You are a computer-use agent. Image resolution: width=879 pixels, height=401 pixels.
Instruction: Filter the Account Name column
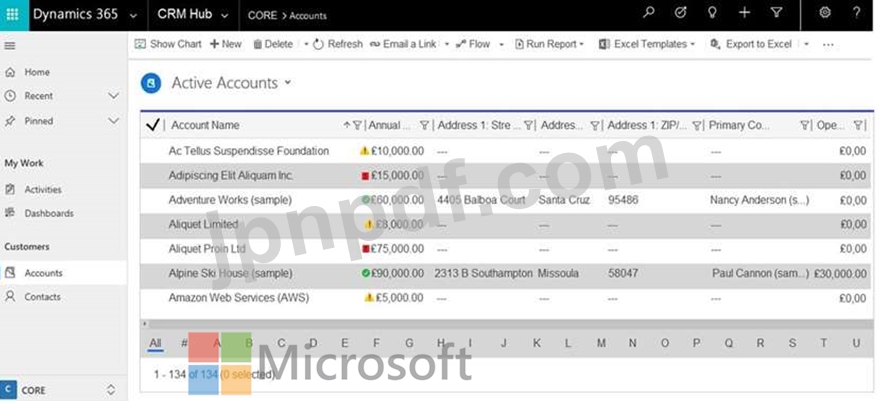[x=357, y=125]
